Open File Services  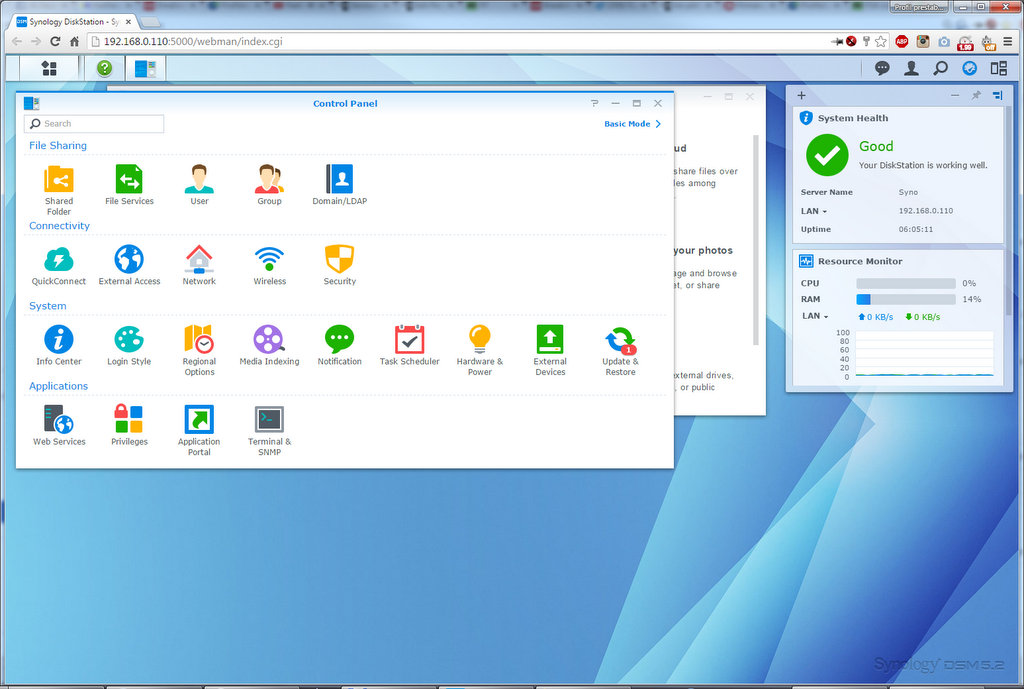tap(129, 185)
